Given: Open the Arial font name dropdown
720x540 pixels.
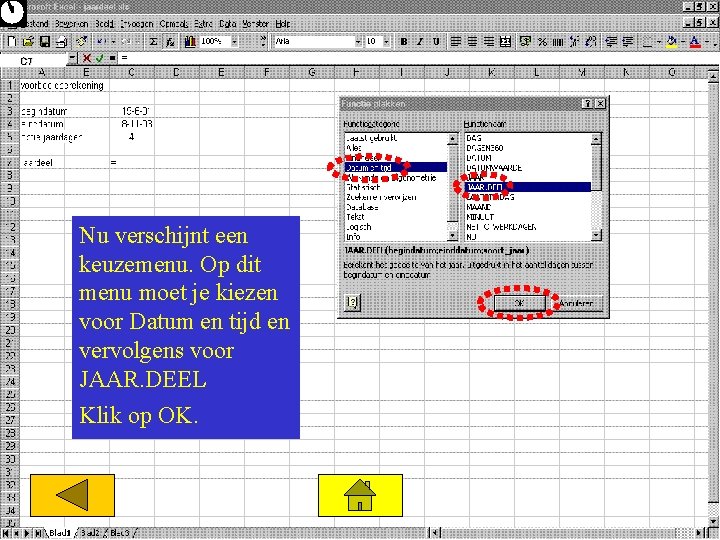Looking at the screenshot, I should (358, 42).
